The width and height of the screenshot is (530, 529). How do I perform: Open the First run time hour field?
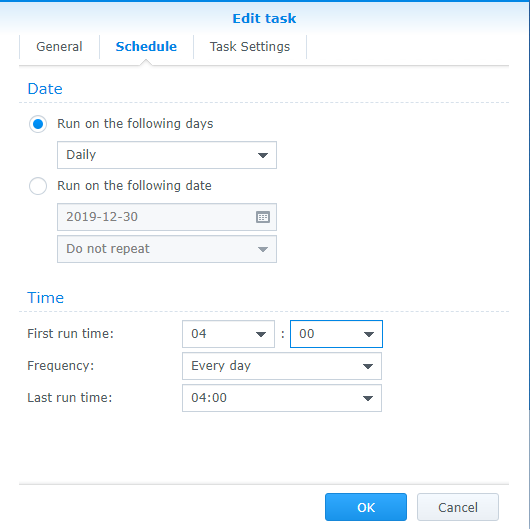coord(228,334)
